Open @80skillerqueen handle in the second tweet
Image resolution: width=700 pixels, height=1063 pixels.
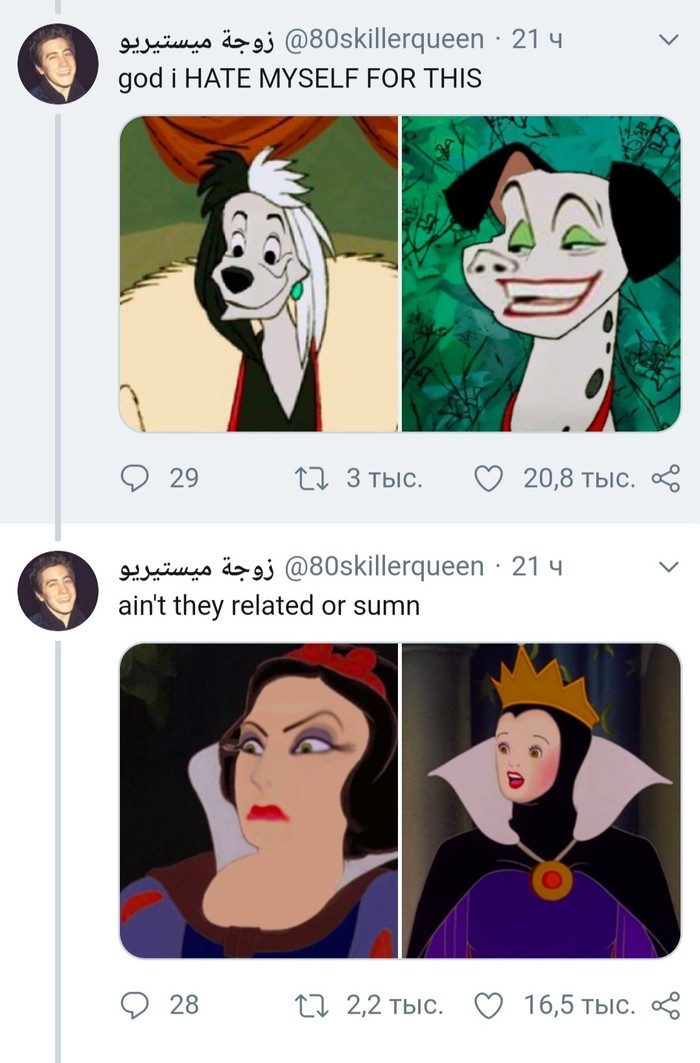click(384, 567)
